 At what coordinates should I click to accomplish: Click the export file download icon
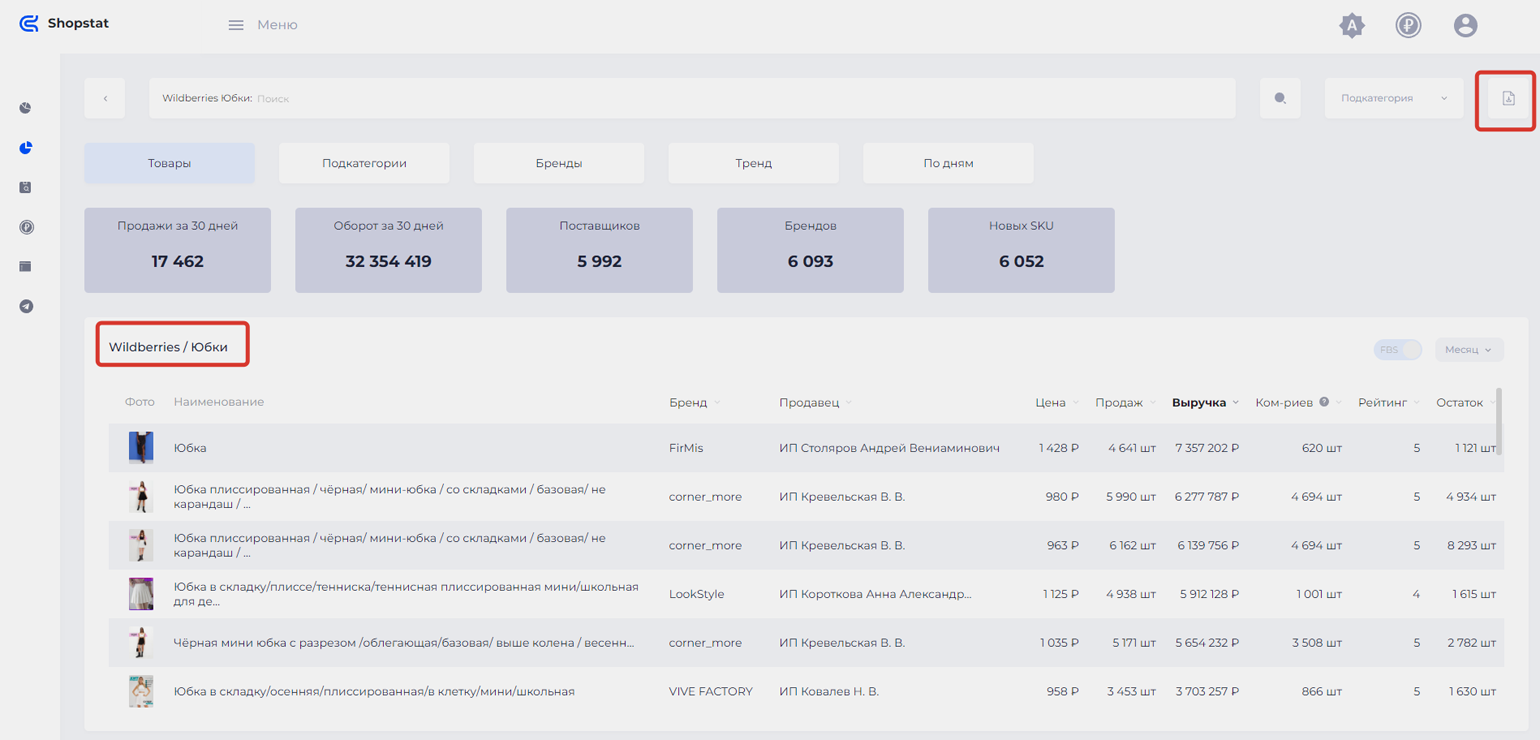(1508, 98)
